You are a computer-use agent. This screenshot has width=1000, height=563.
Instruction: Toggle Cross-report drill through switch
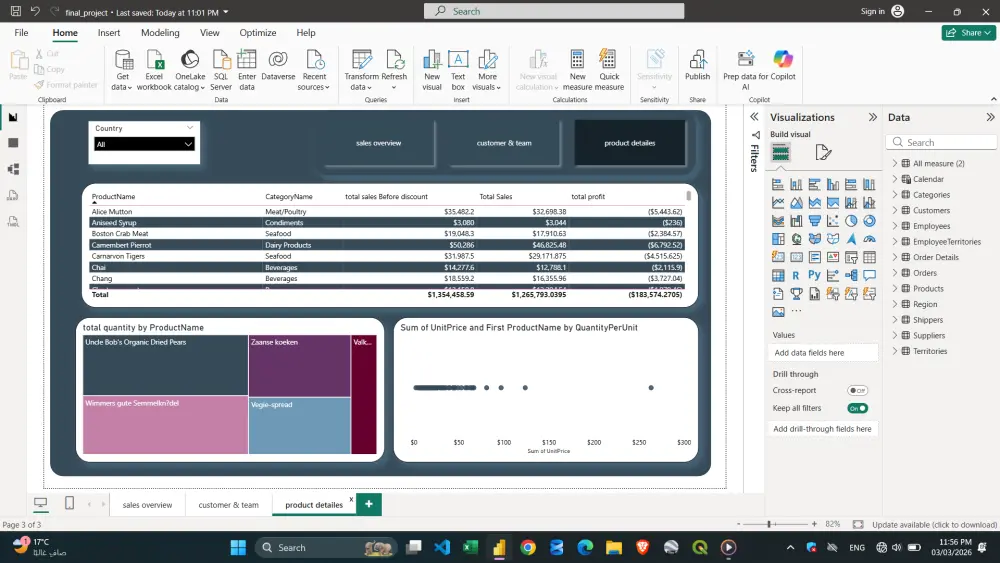point(857,390)
